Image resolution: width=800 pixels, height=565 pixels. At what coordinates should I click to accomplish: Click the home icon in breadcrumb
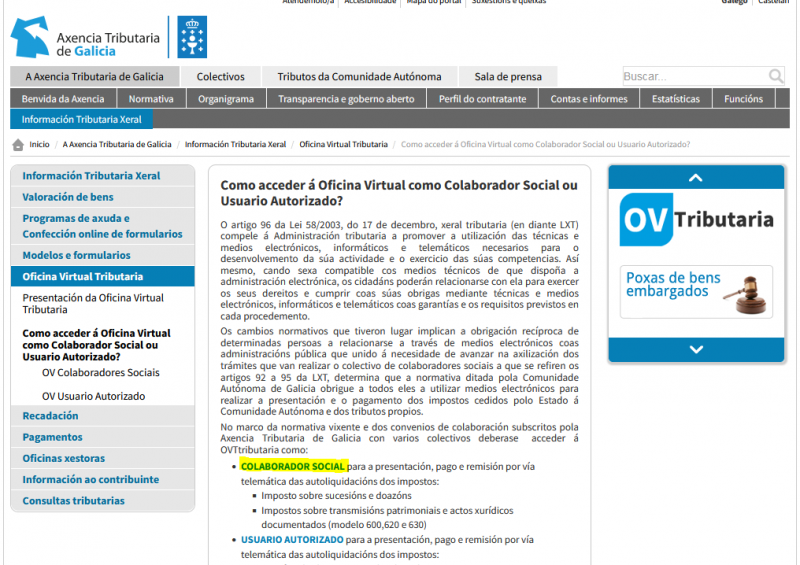point(18,145)
